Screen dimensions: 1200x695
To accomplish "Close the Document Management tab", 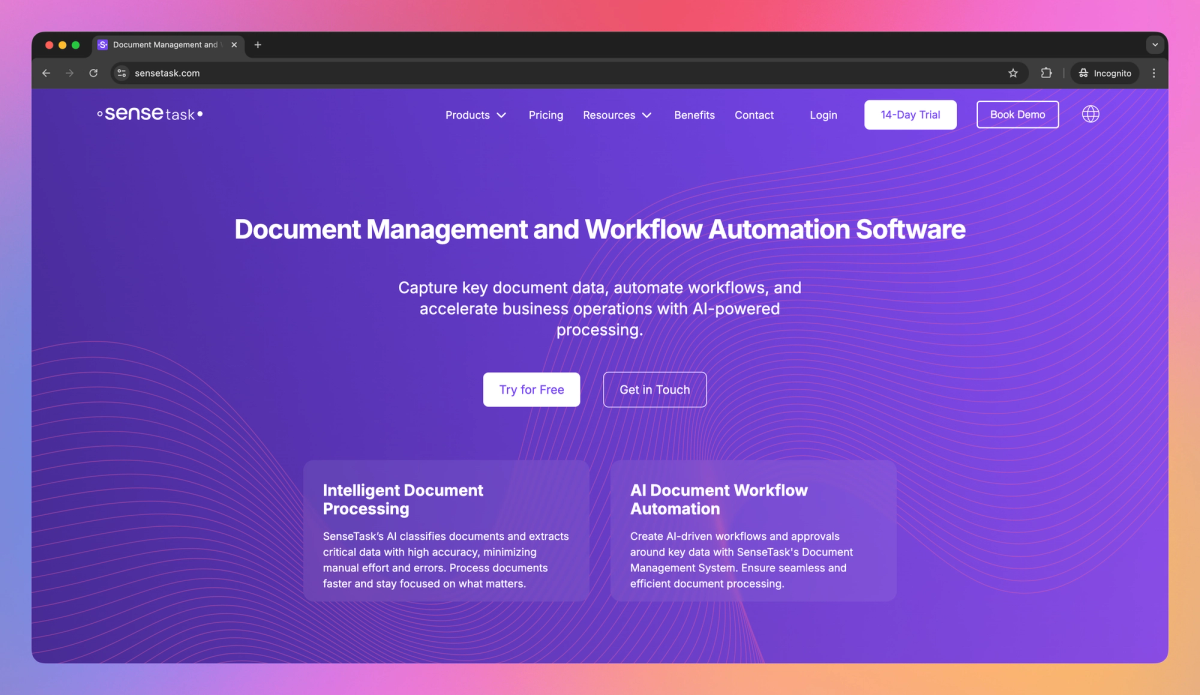I will click(234, 45).
